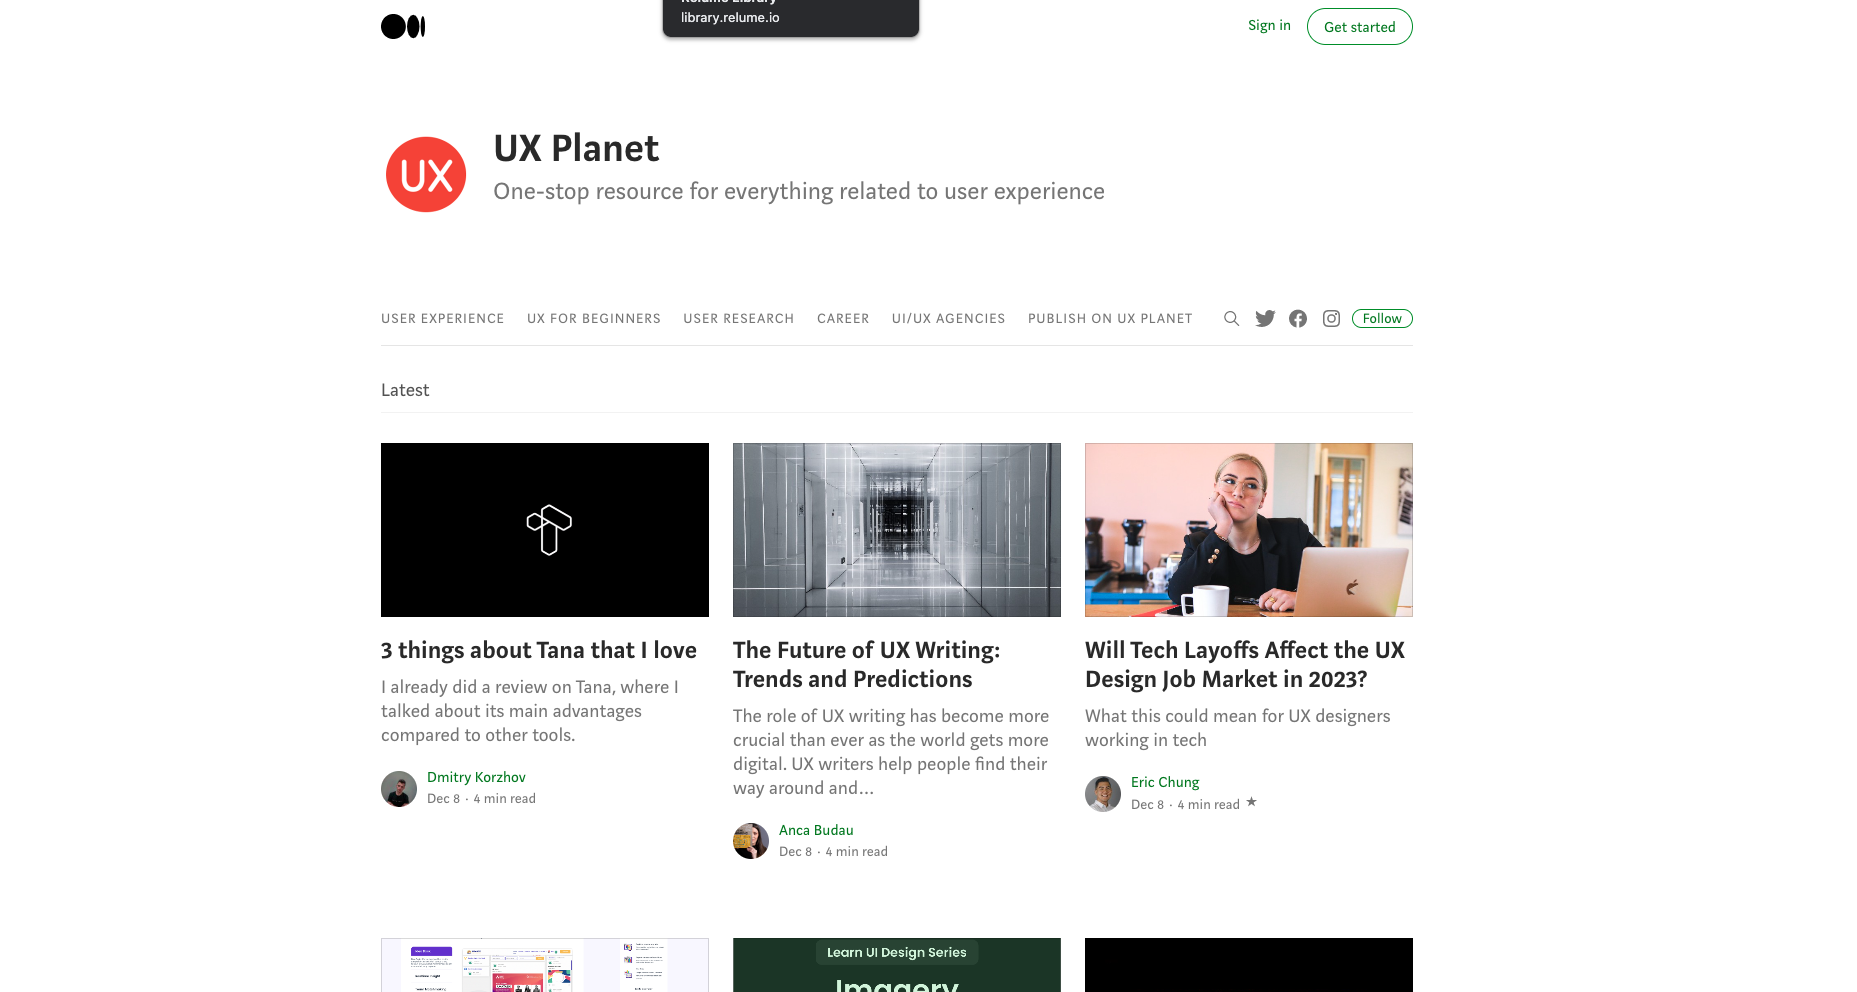1857x992 pixels.
Task: Open UX Planet's Twitter icon
Action: click(1265, 319)
